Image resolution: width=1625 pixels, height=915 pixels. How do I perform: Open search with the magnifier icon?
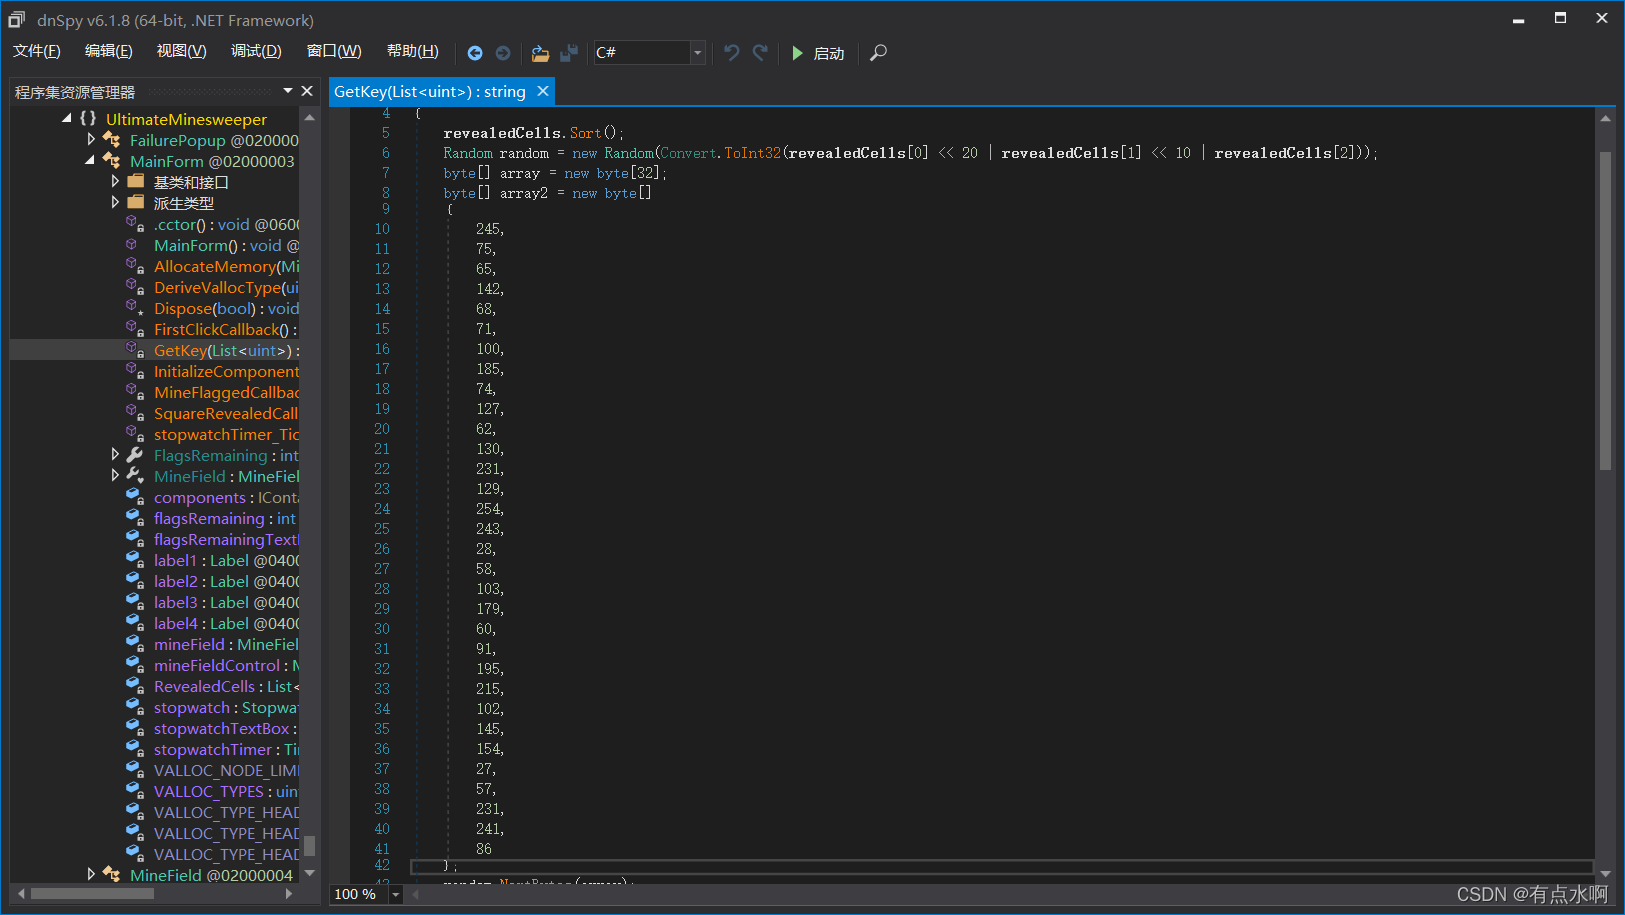tap(878, 53)
